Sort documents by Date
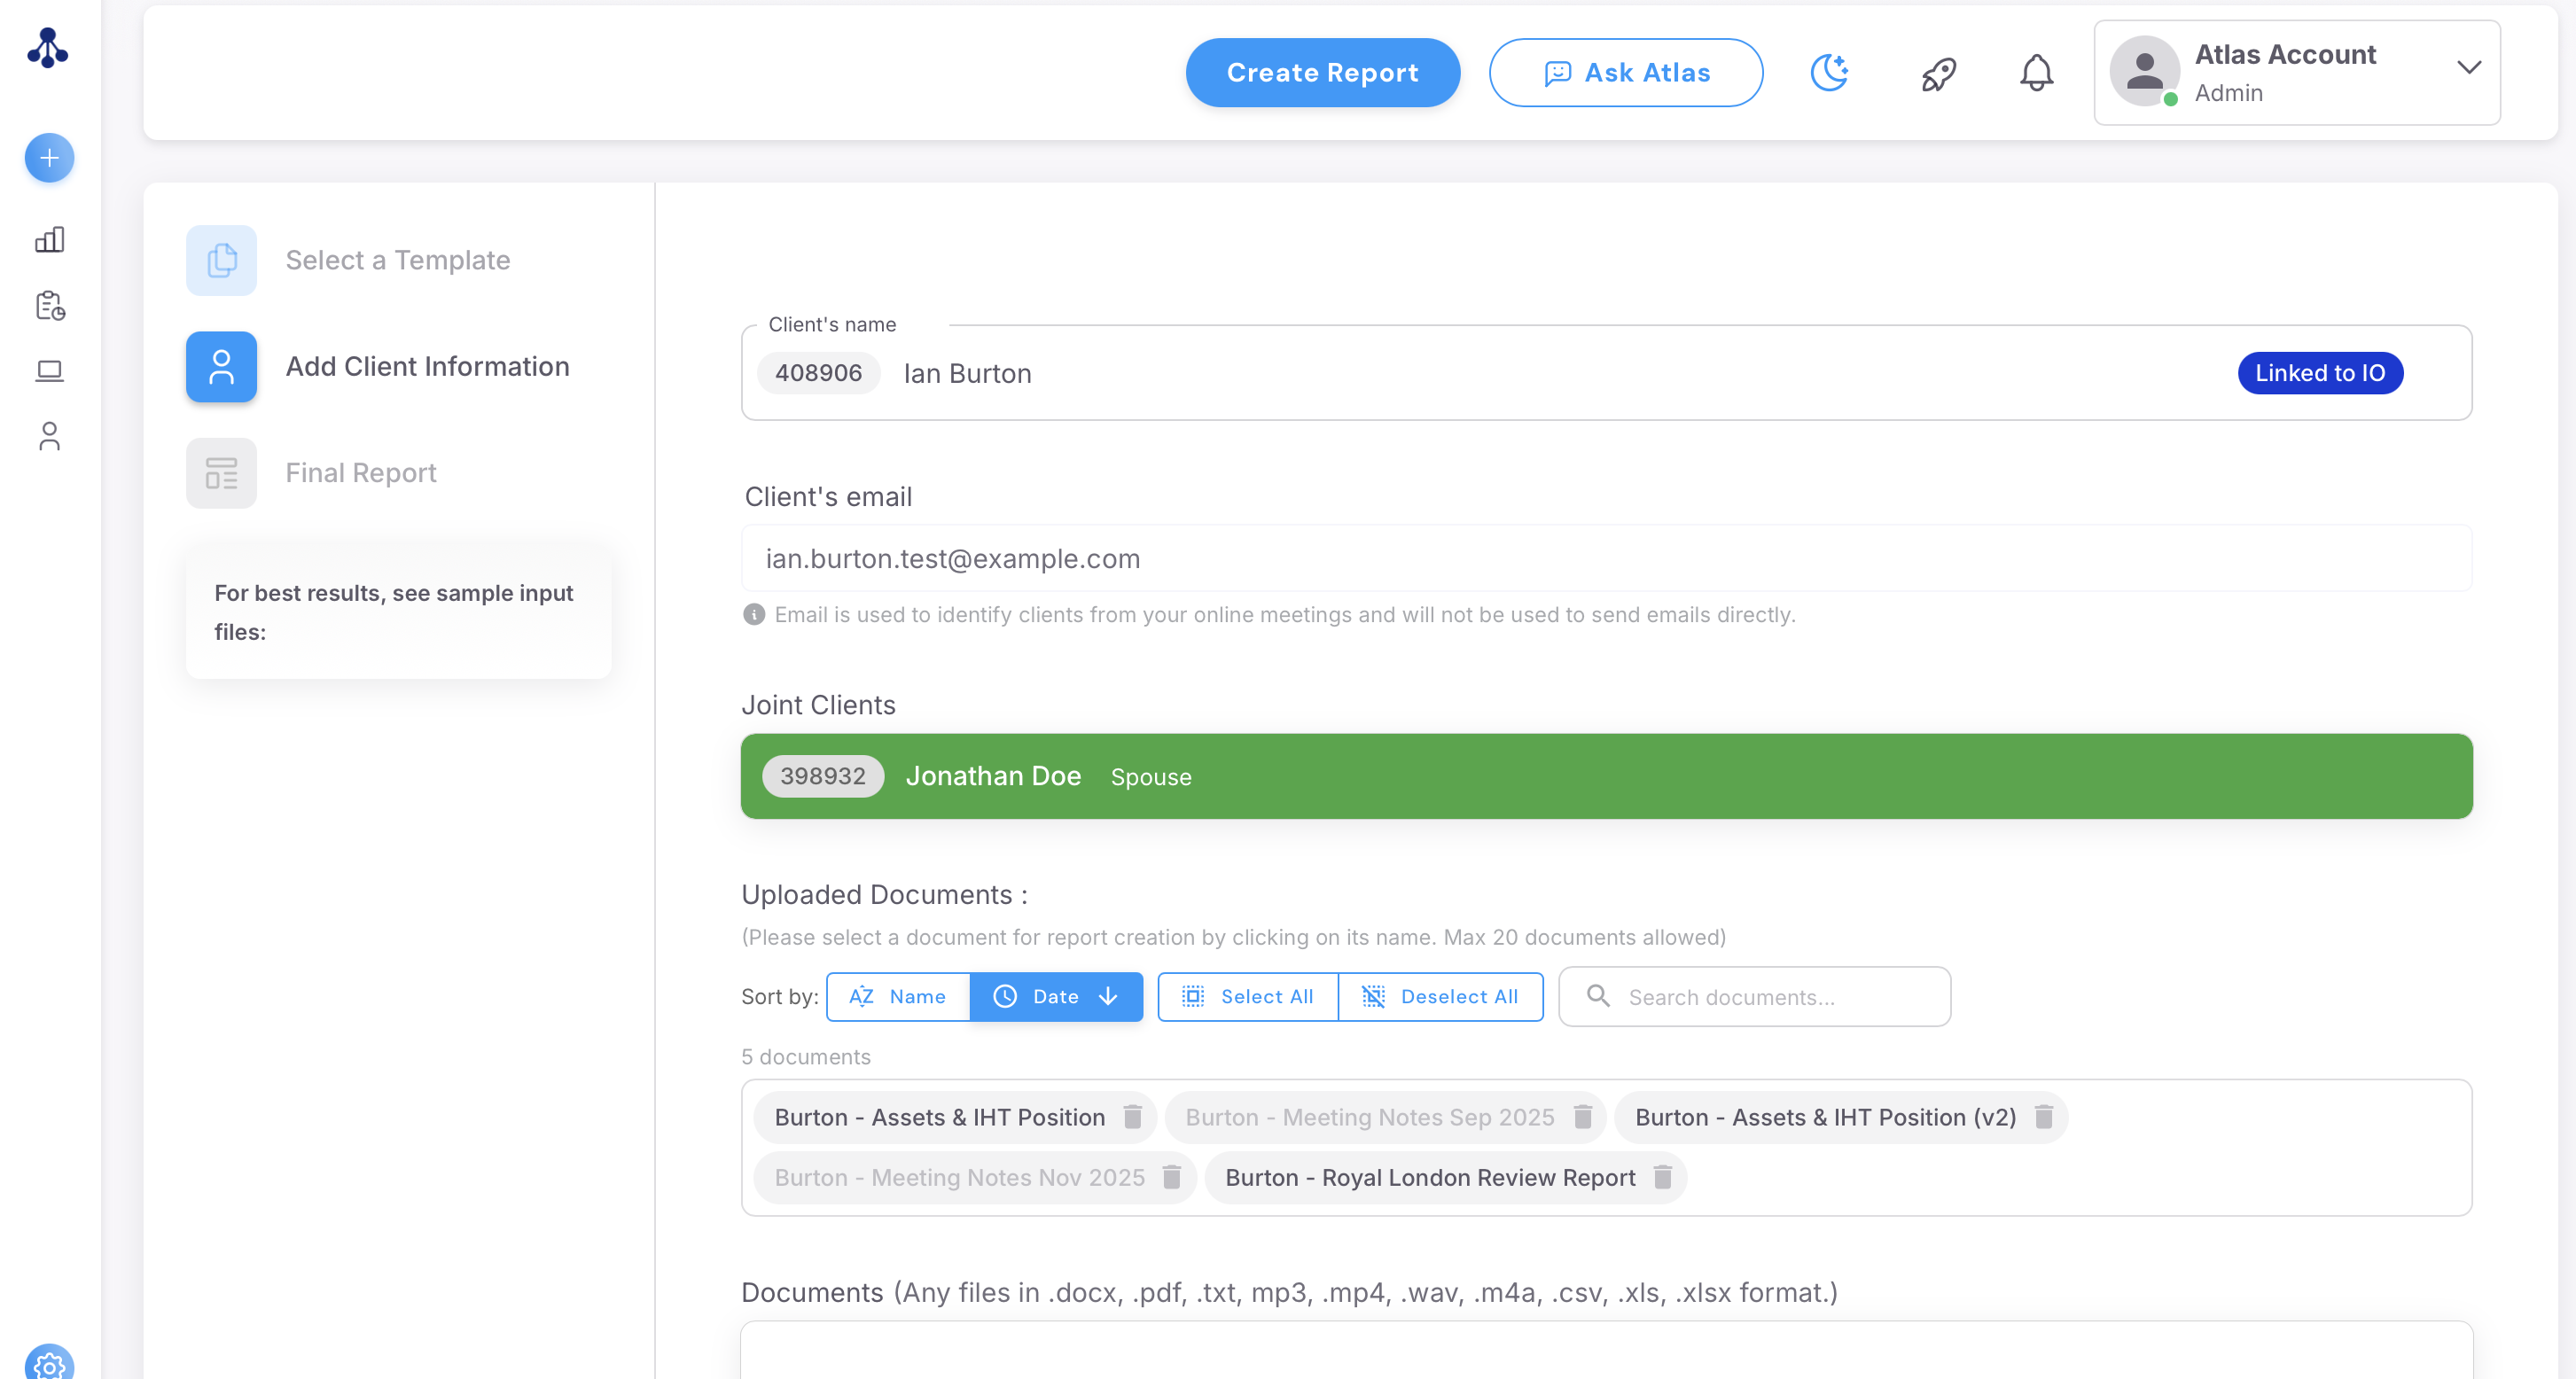2576x1379 pixels. coord(1056,996)
